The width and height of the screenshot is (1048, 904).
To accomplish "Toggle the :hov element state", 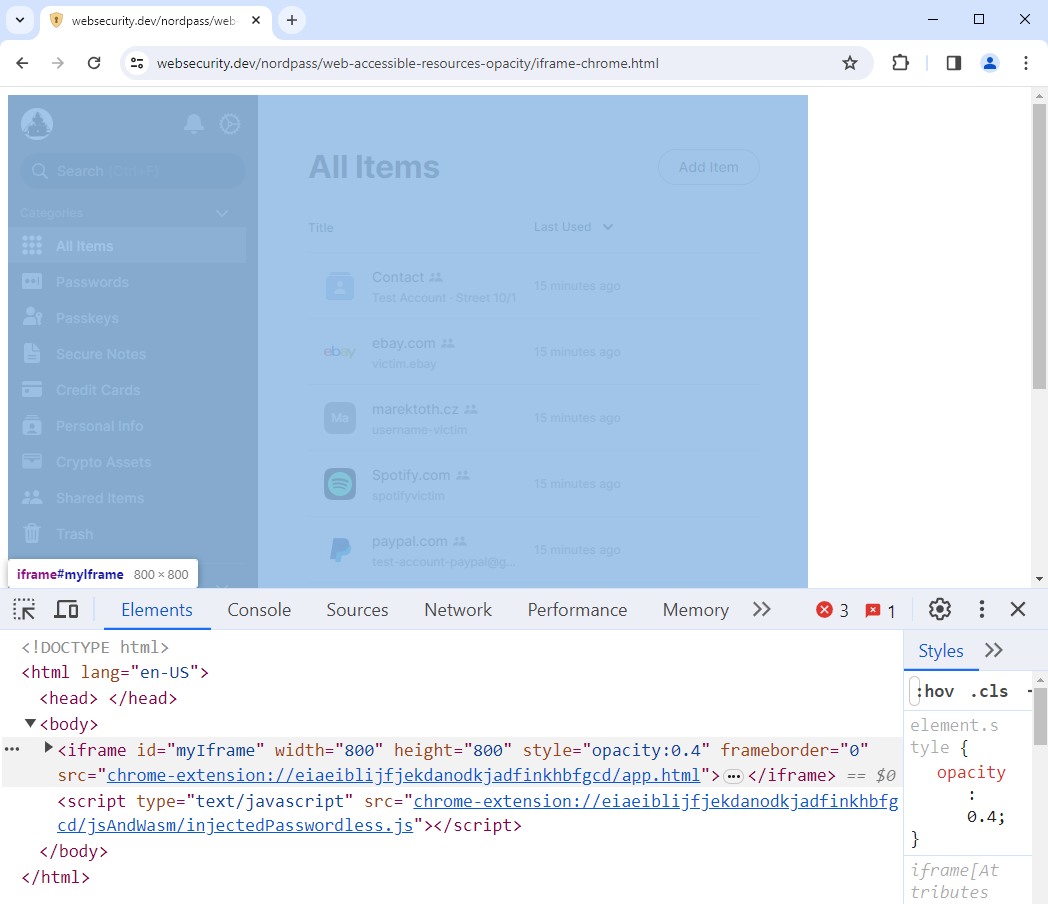I will tap(934, 692).
